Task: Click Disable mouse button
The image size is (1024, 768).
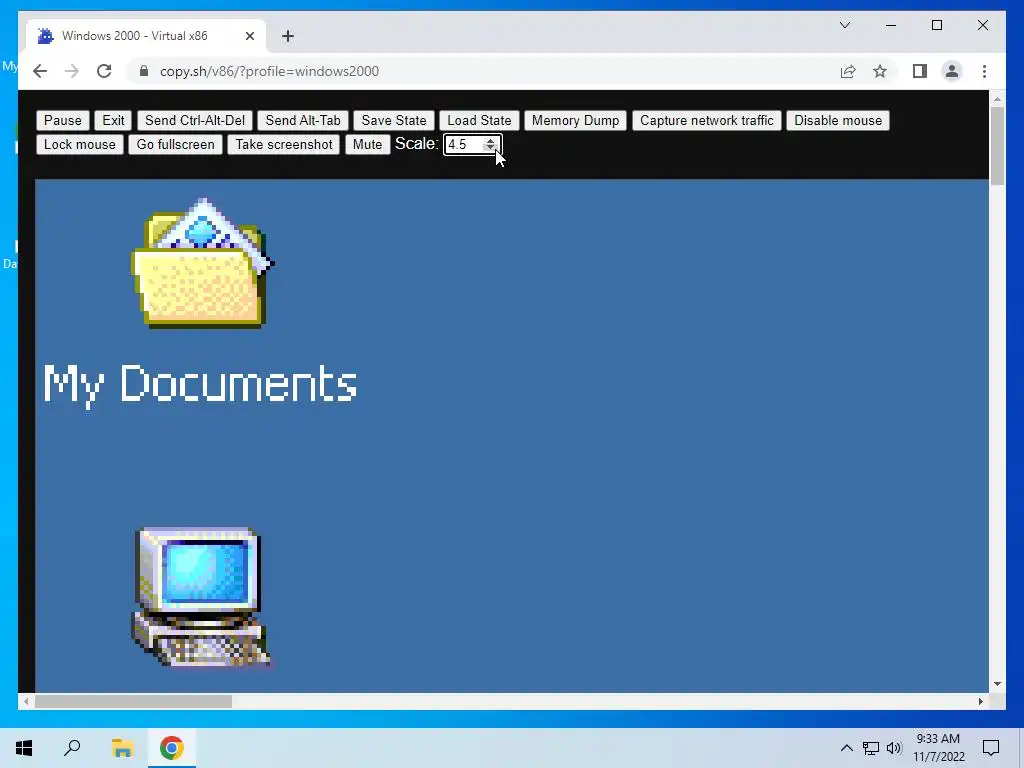Action: click(x=838, y=120)
